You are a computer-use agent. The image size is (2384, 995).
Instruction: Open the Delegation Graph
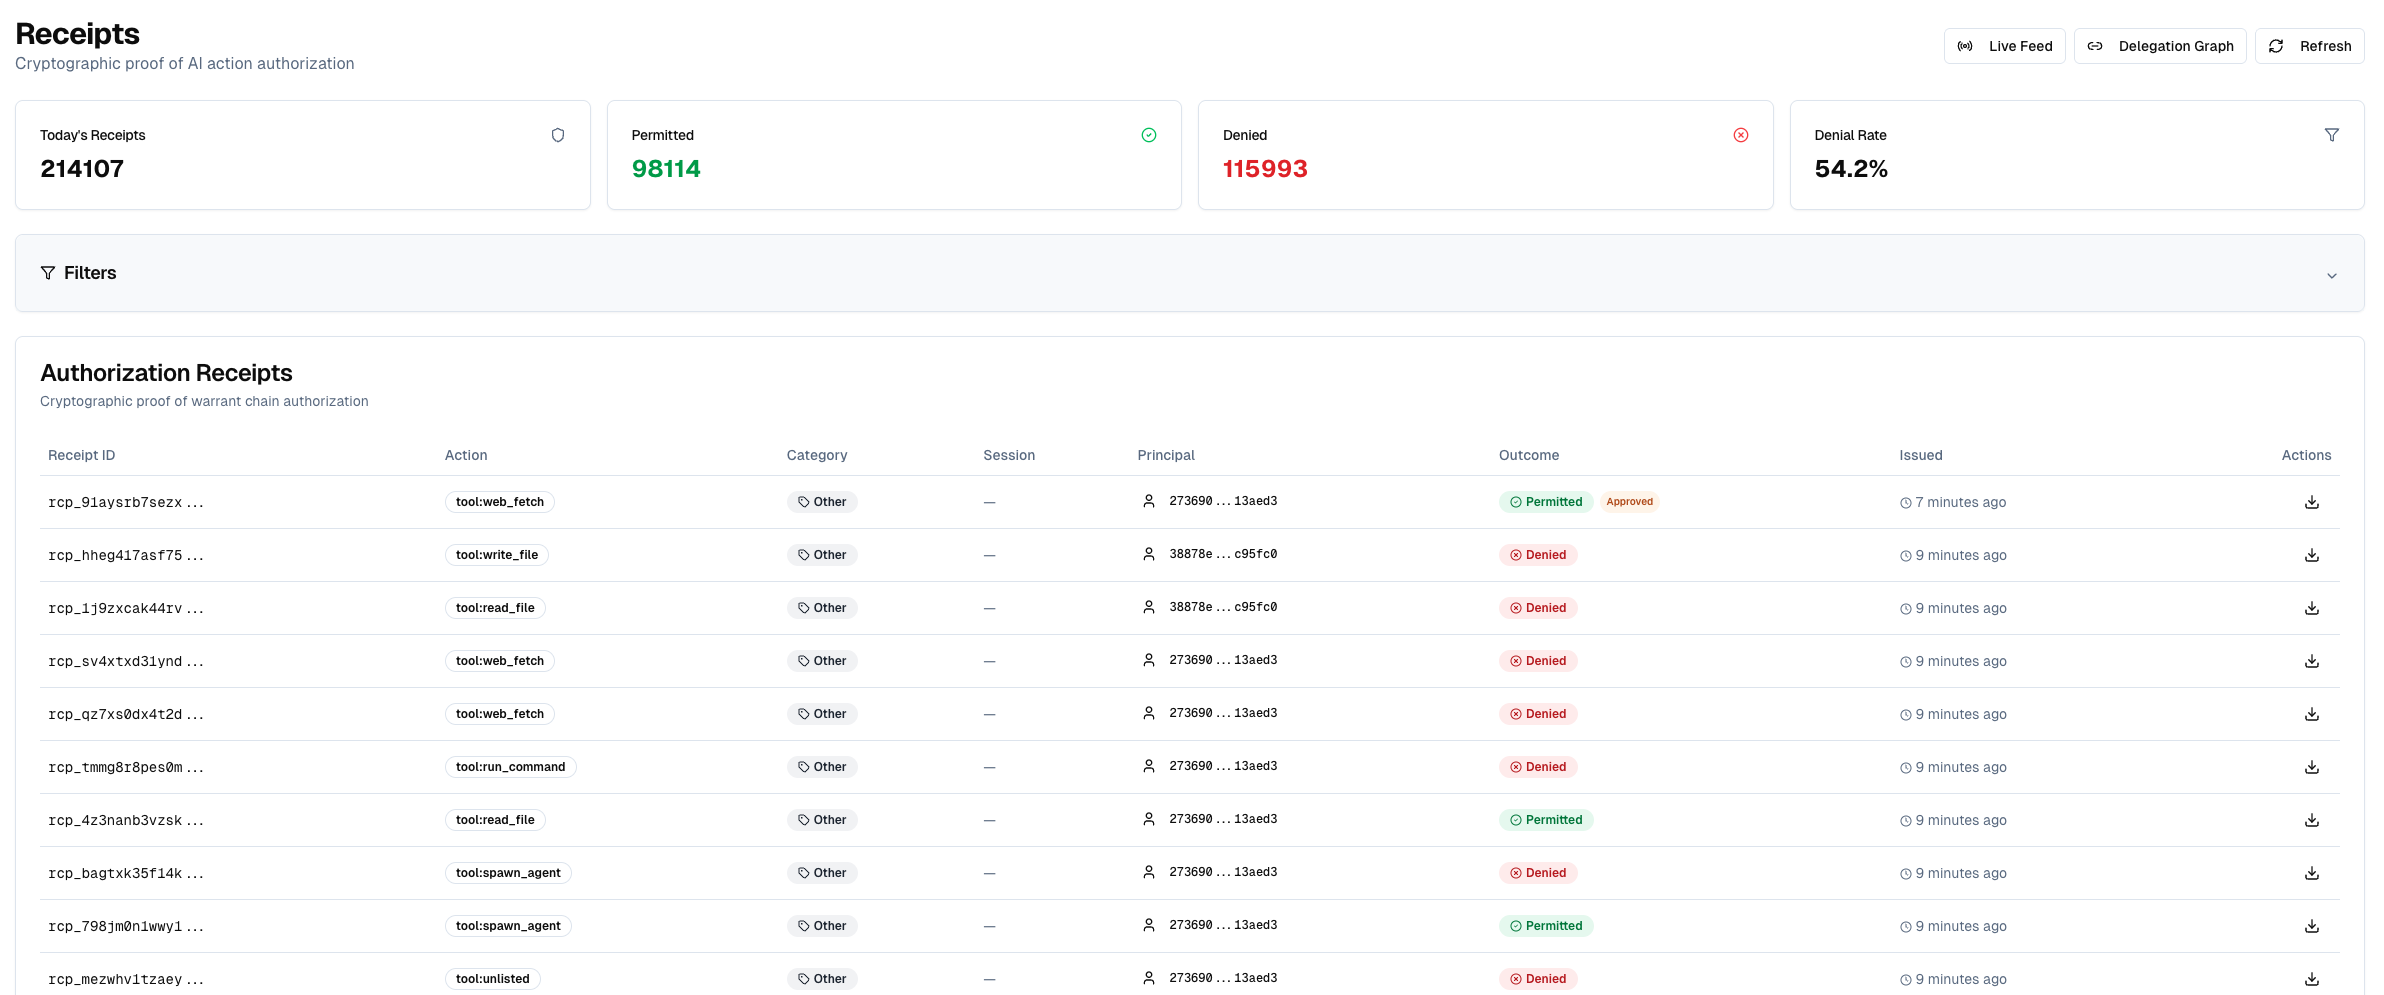pos(2160,46)
